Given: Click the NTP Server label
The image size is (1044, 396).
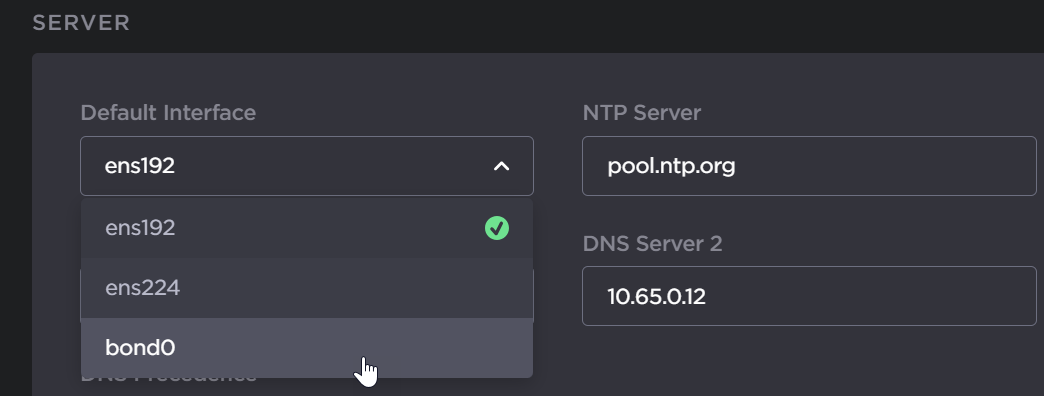Looking at the screenshot, I should click(642, 112).
